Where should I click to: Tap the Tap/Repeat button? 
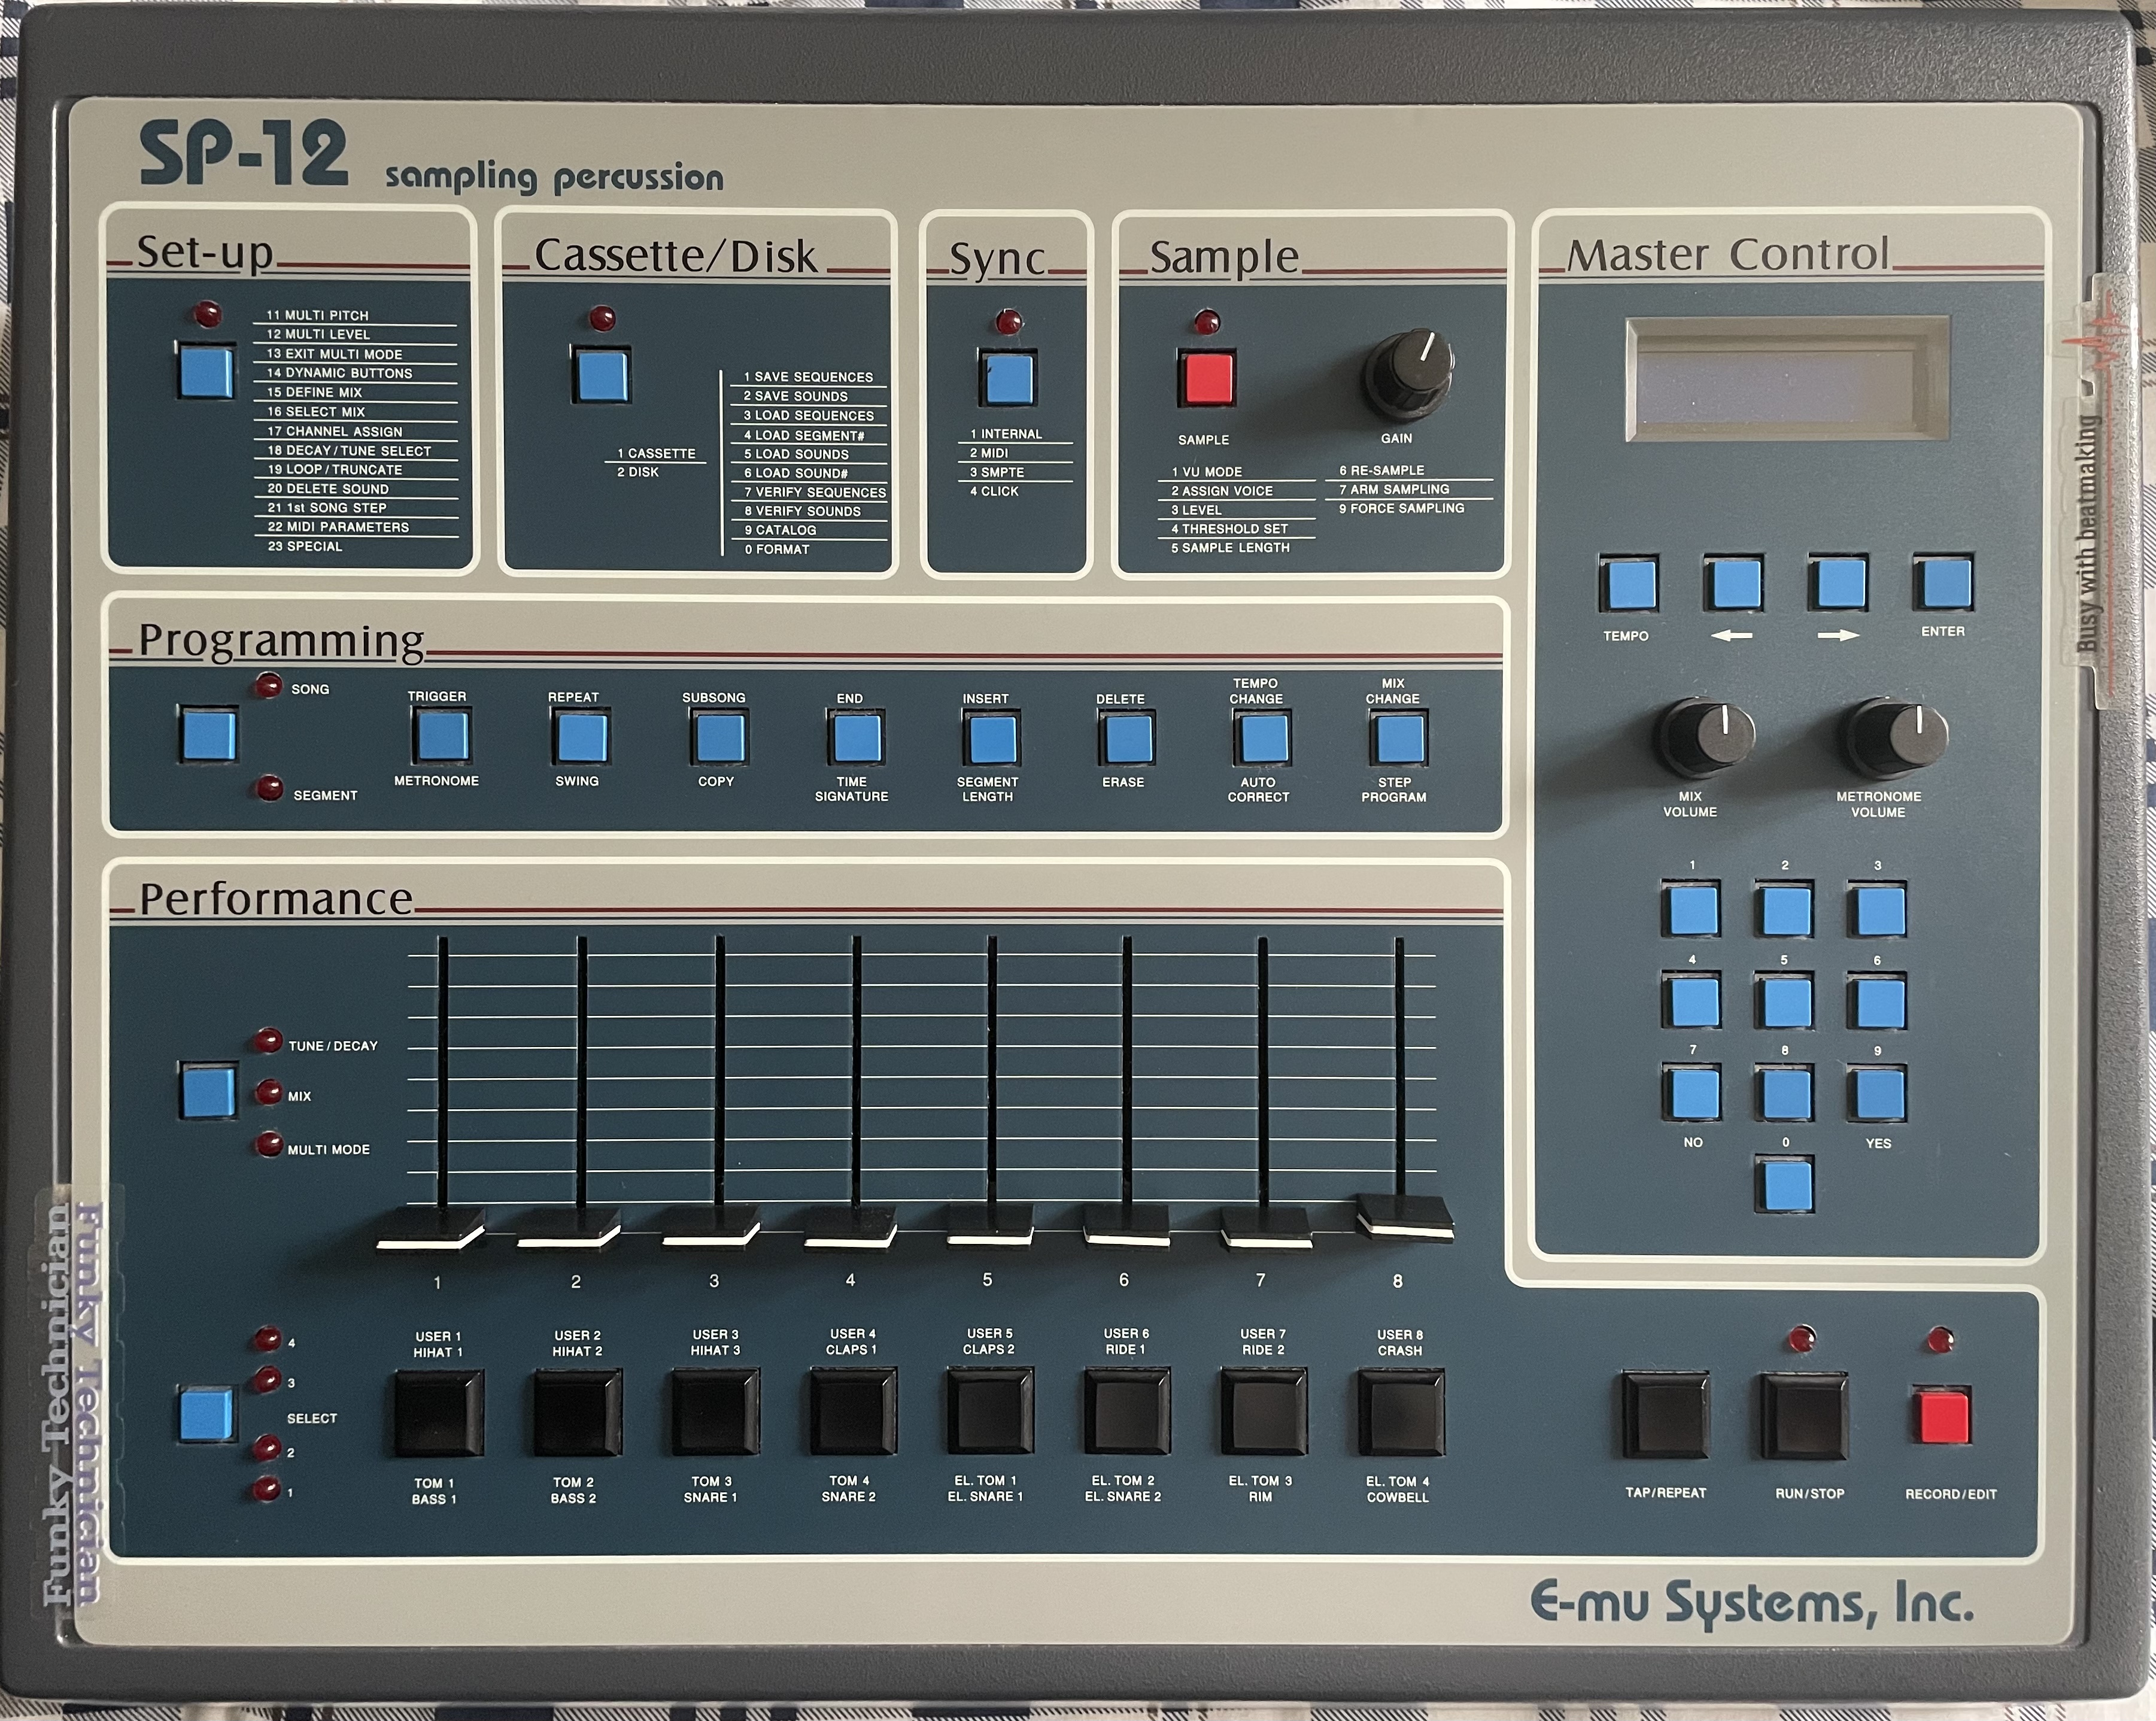point(1665,1416)
